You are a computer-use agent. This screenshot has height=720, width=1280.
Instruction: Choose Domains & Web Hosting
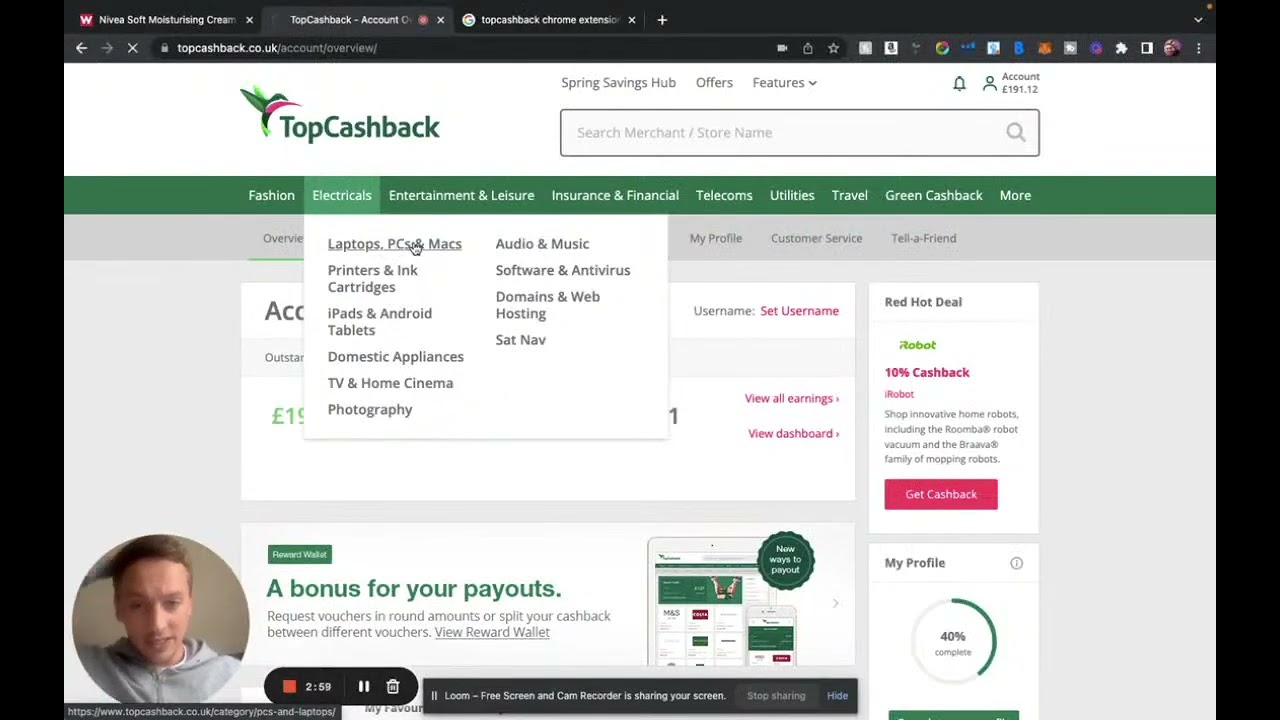[x=547, y=305]
